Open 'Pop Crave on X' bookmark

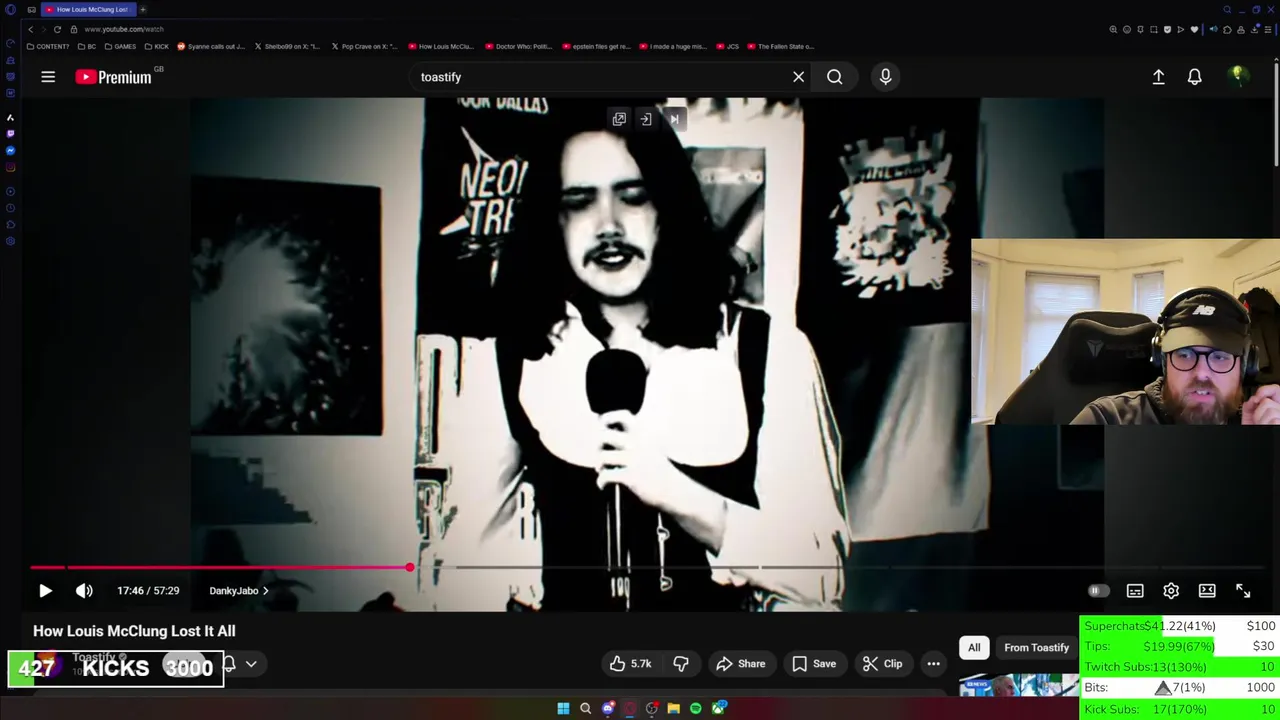tap(364, 46)
